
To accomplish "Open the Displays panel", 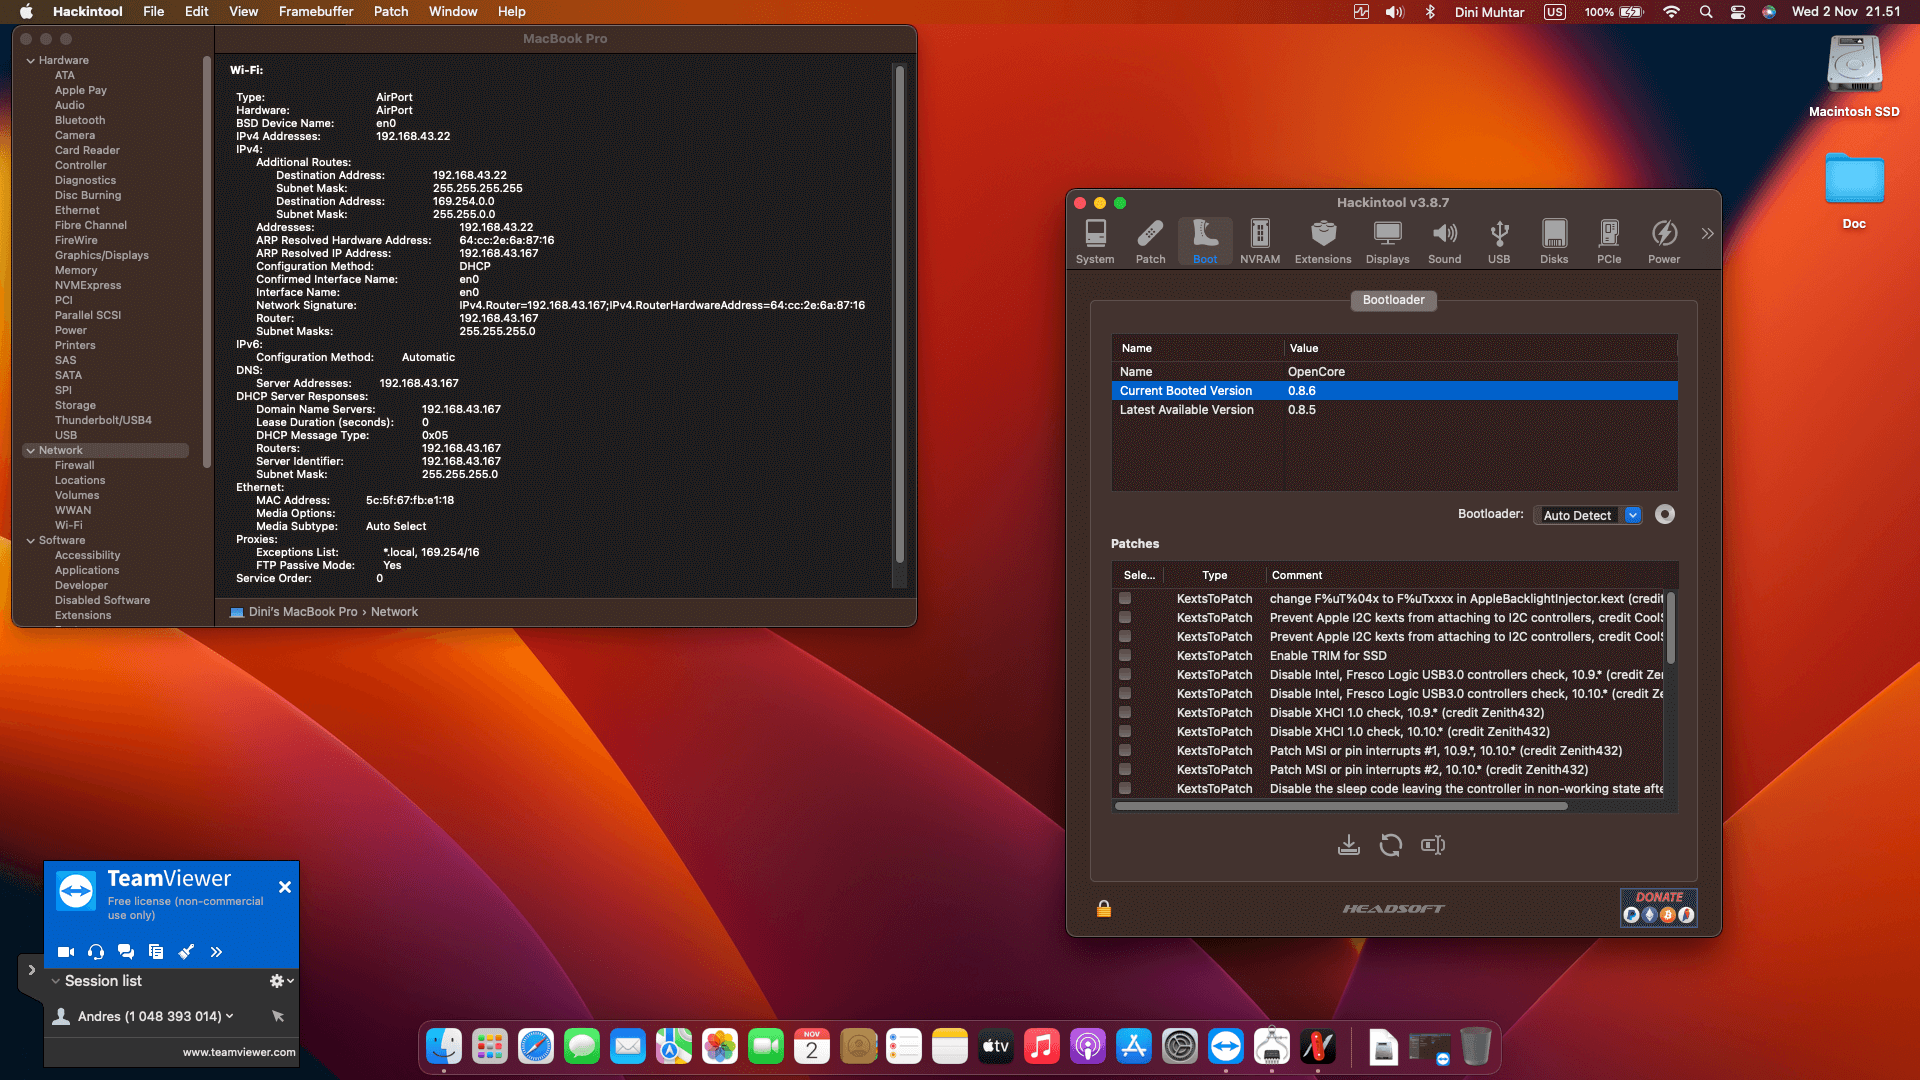I will click(1387, 240).
